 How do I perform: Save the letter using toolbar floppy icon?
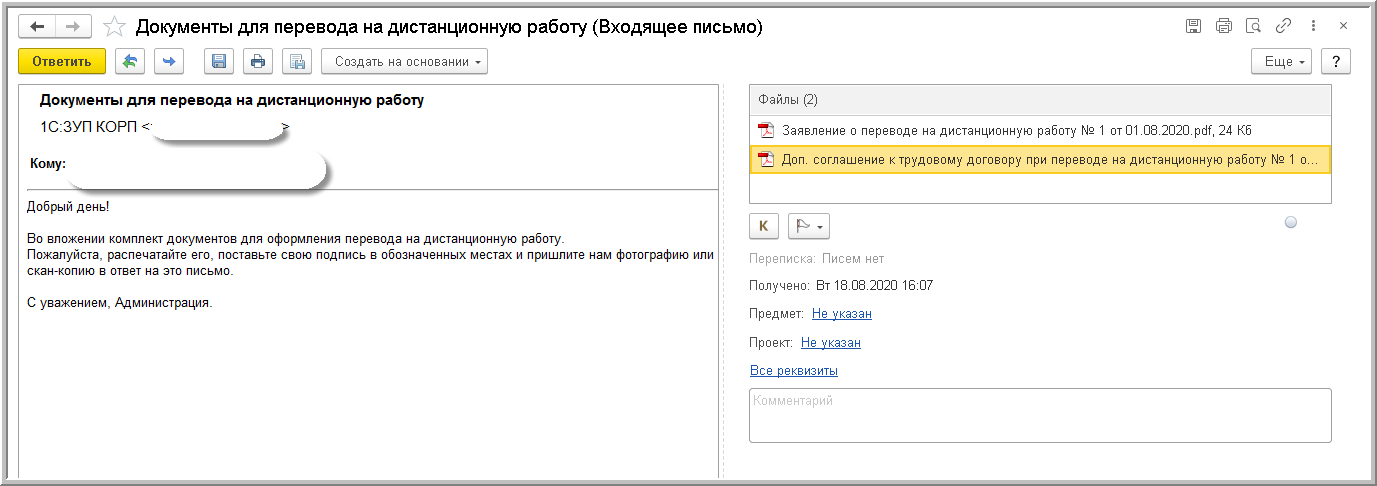(x=219, y=62)
